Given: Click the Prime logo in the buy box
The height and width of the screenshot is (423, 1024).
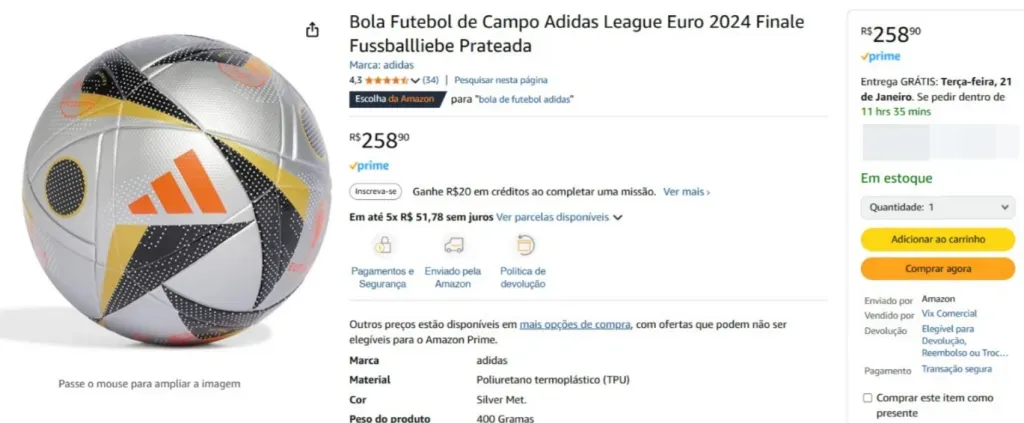Looking at the screenshot, I should tap(881, 57).
